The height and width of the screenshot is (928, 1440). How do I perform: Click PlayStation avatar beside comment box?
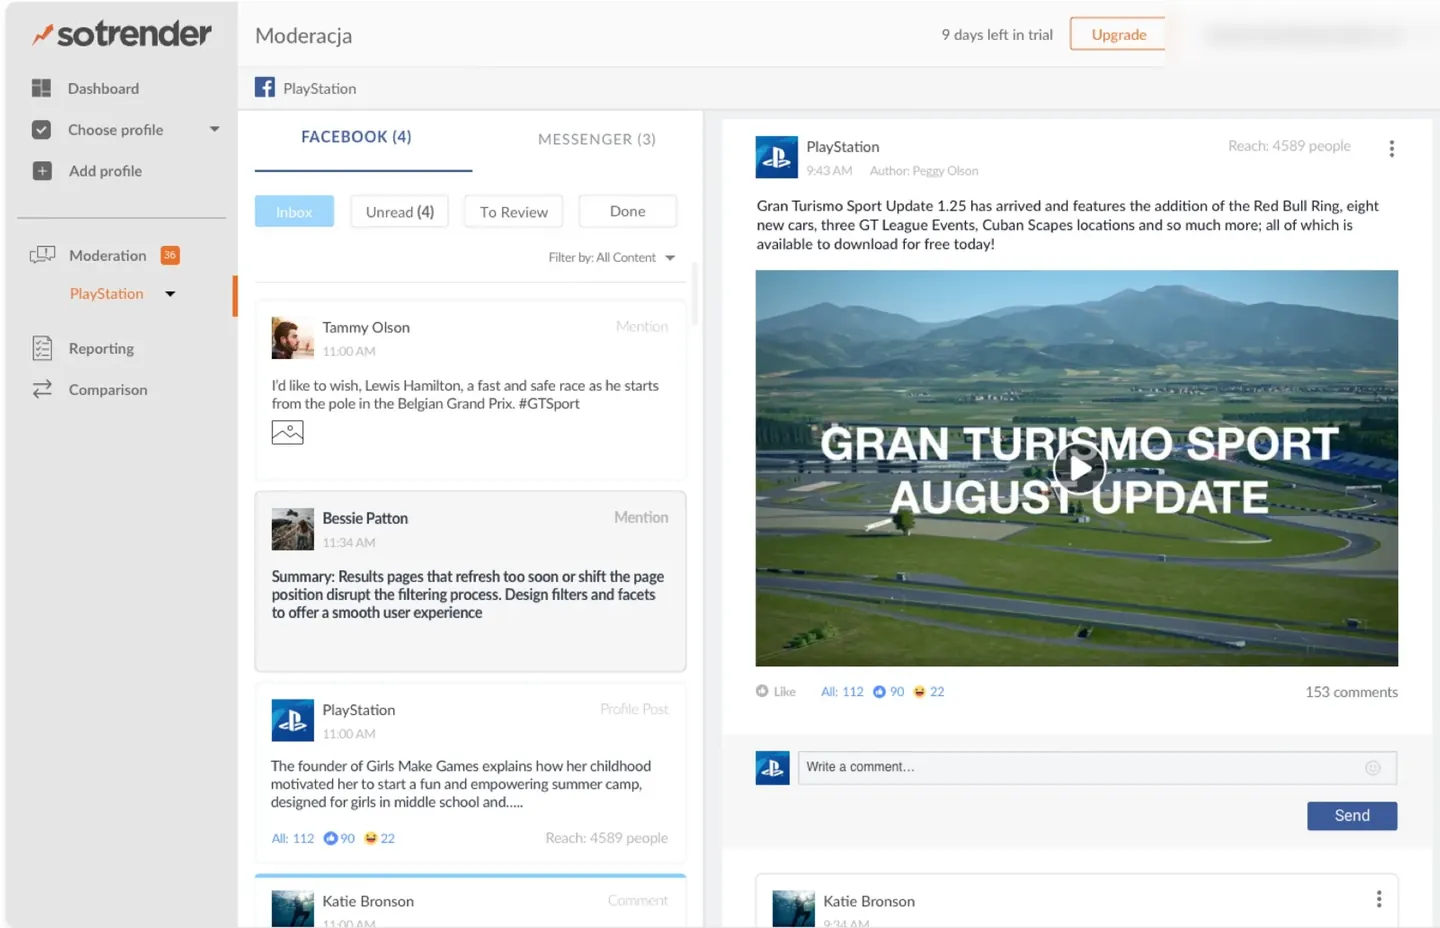point(772,768)
